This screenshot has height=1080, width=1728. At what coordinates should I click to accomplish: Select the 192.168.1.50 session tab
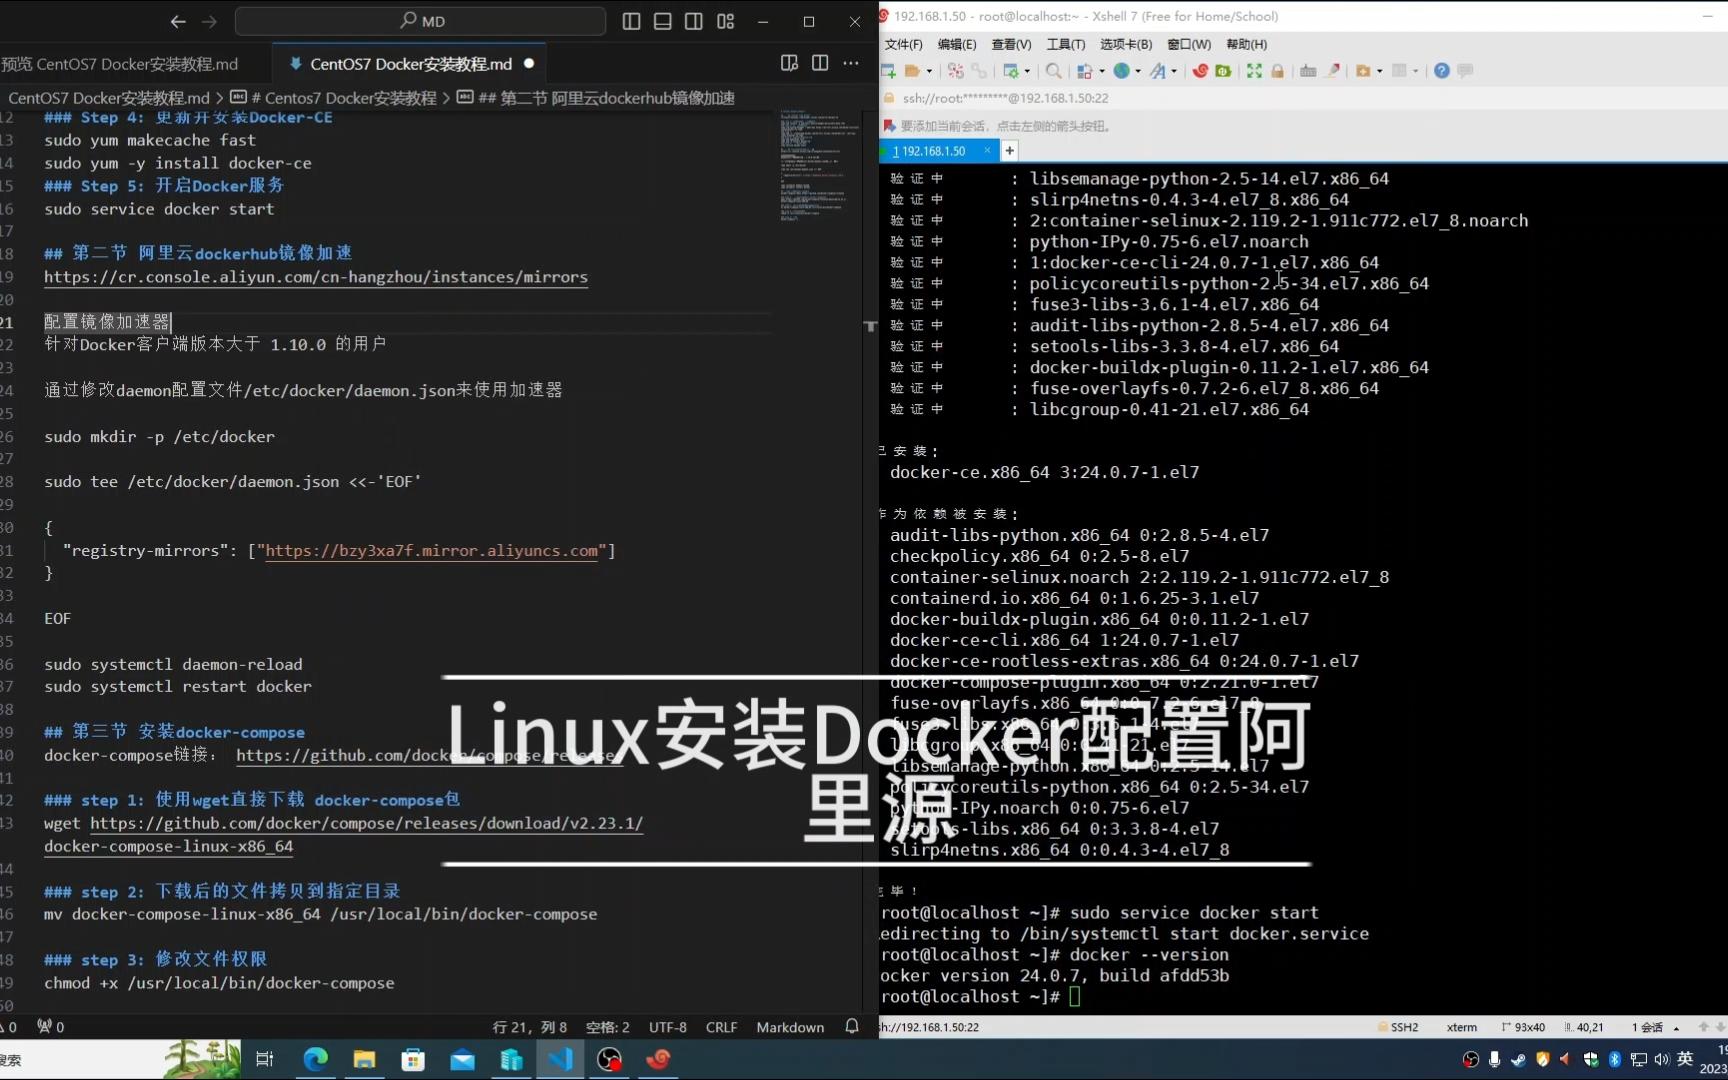tap(932, 150)
